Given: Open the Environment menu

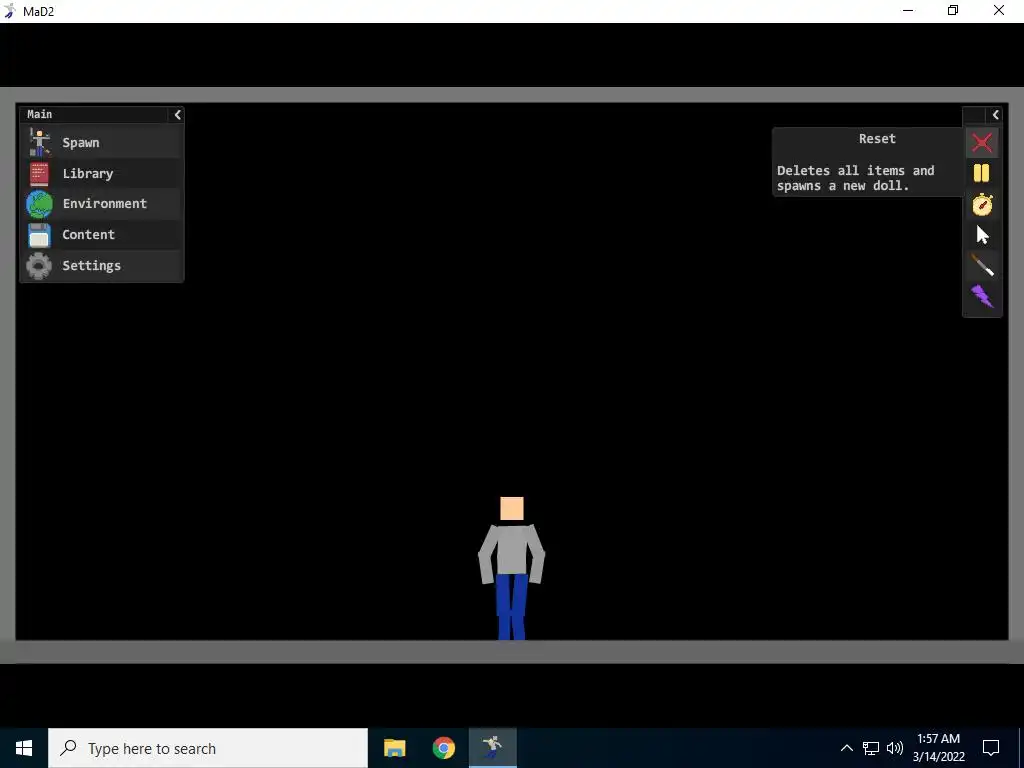Looking at the screenshot, I should [x=102, y=204].
